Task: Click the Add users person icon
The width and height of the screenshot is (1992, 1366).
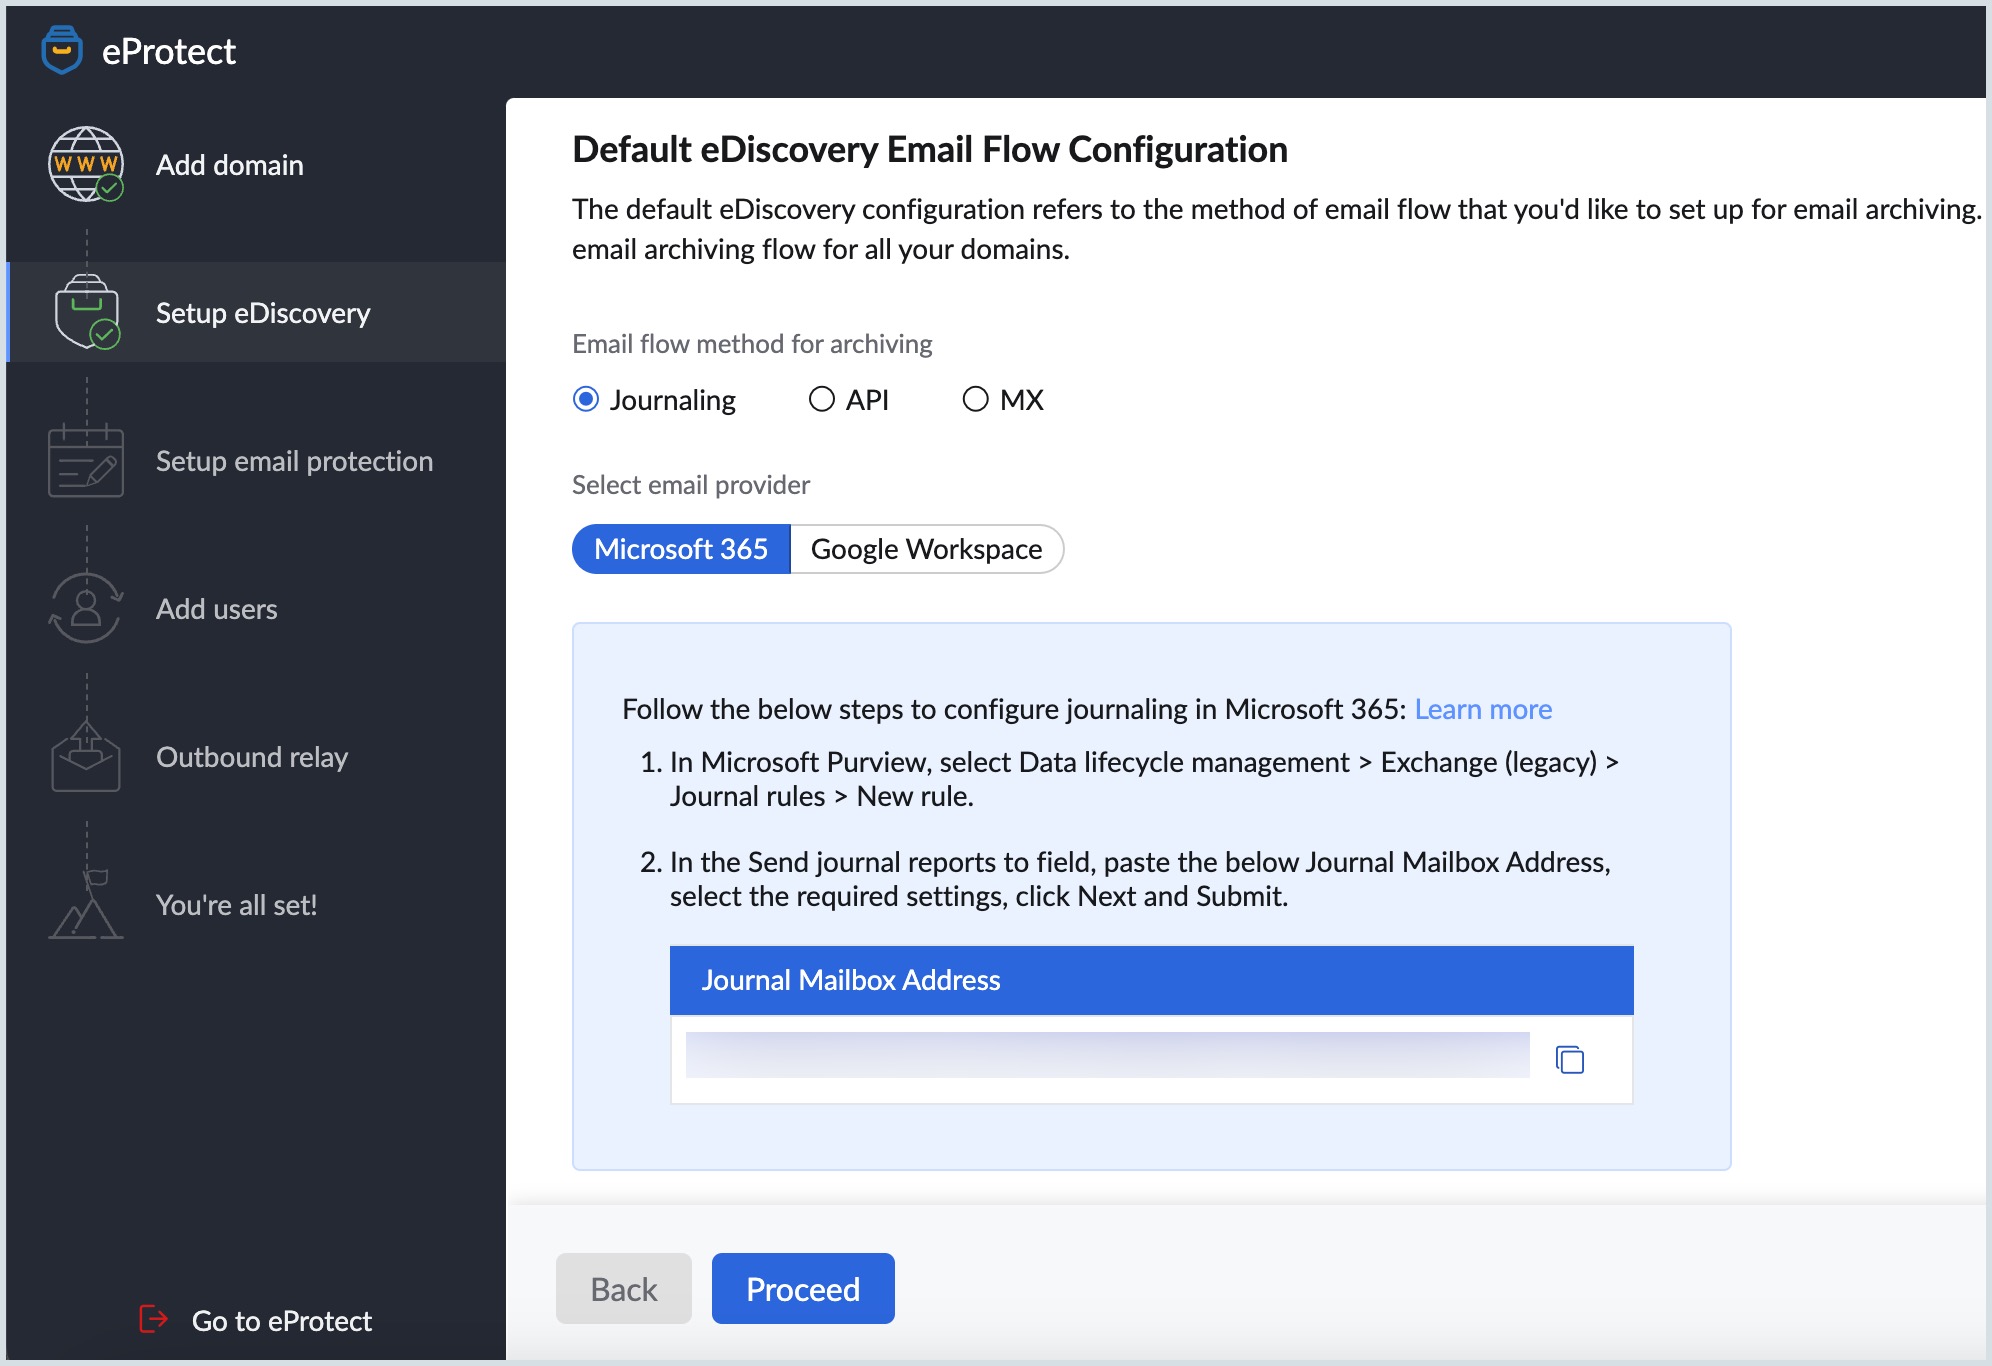Action: (86, 608)
